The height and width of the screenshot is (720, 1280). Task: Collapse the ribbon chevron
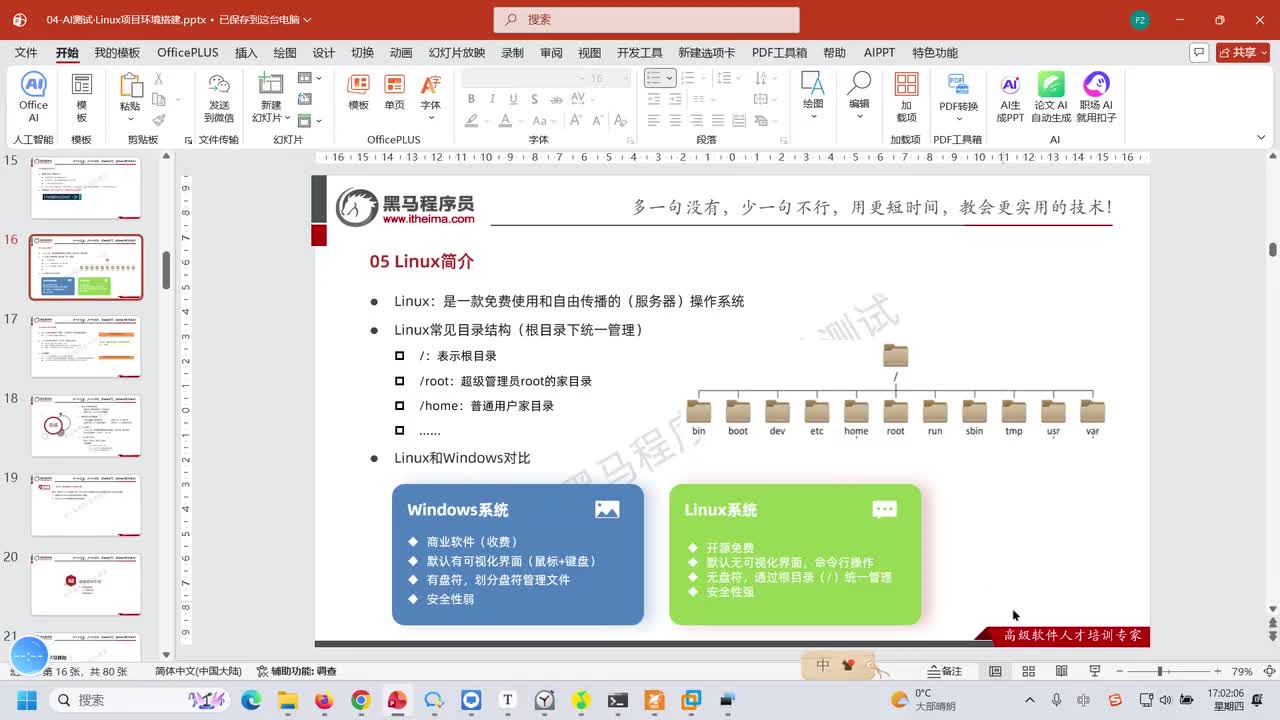[x=1259, y=140]
